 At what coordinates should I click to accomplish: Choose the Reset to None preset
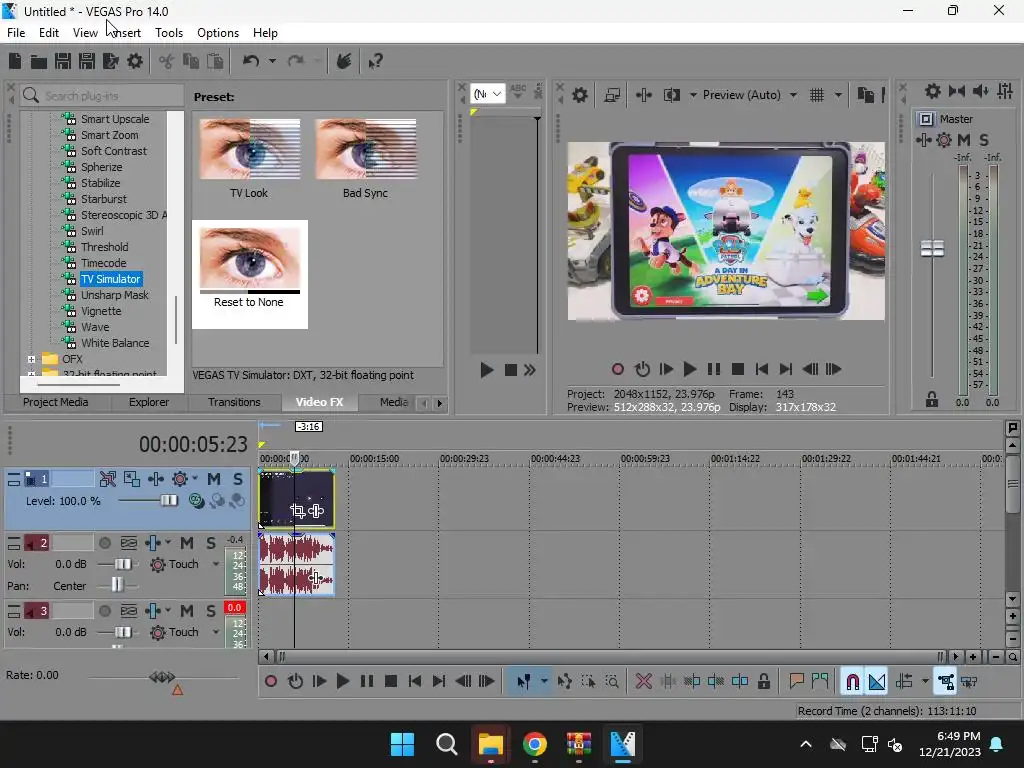[249, 274]
